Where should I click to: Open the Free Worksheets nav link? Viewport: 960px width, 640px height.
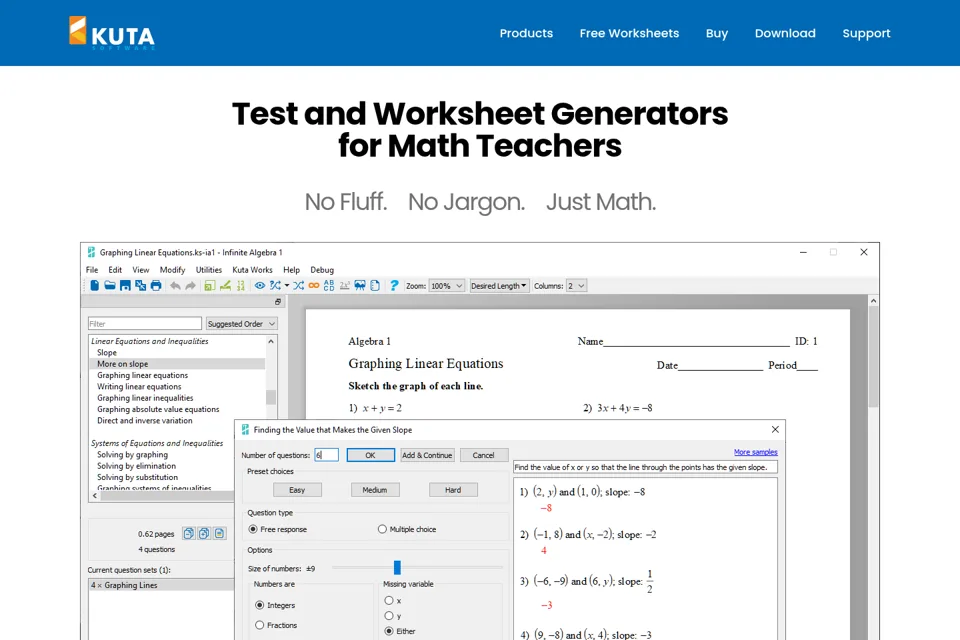click(629, 33)
